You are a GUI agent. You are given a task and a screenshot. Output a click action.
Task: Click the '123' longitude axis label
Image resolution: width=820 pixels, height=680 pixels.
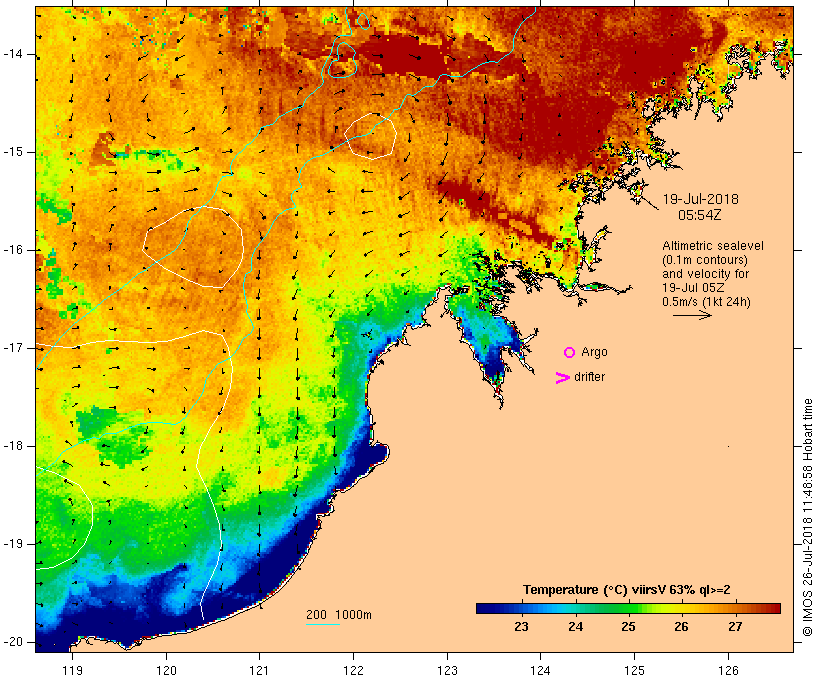[x=447, y=671]
